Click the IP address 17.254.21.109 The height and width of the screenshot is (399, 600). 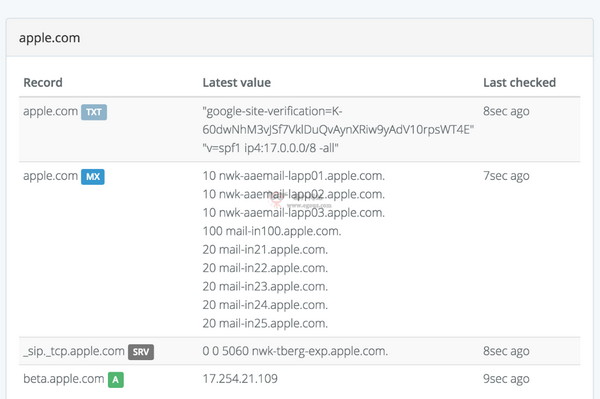pos(240,379)
